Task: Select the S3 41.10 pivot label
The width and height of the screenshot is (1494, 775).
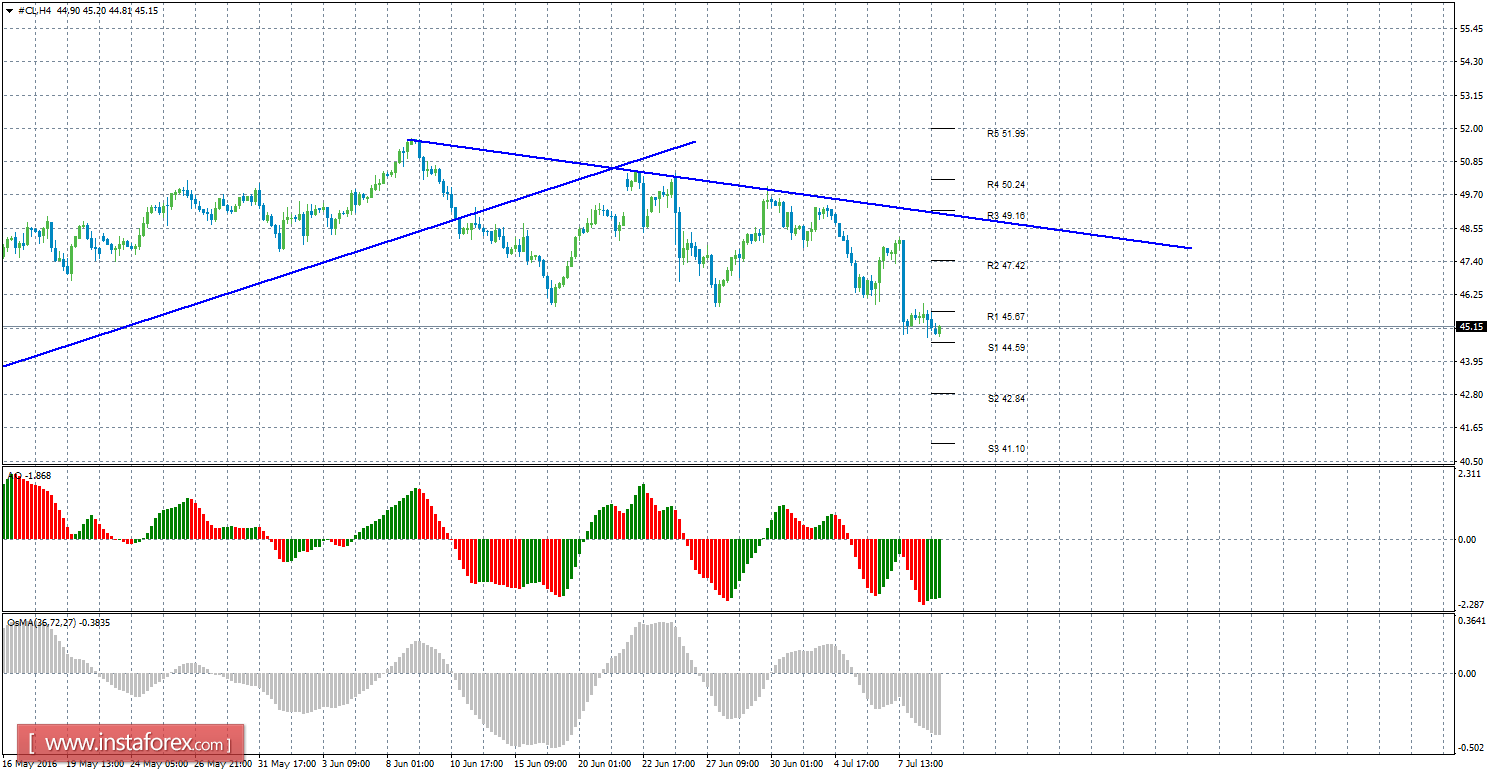Action: tap(1006, 449)
